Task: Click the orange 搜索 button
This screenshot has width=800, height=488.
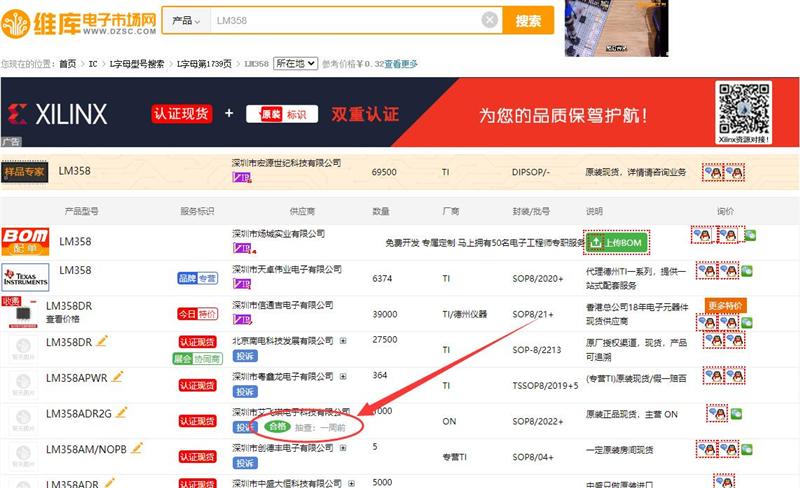Action: [528, 20]
